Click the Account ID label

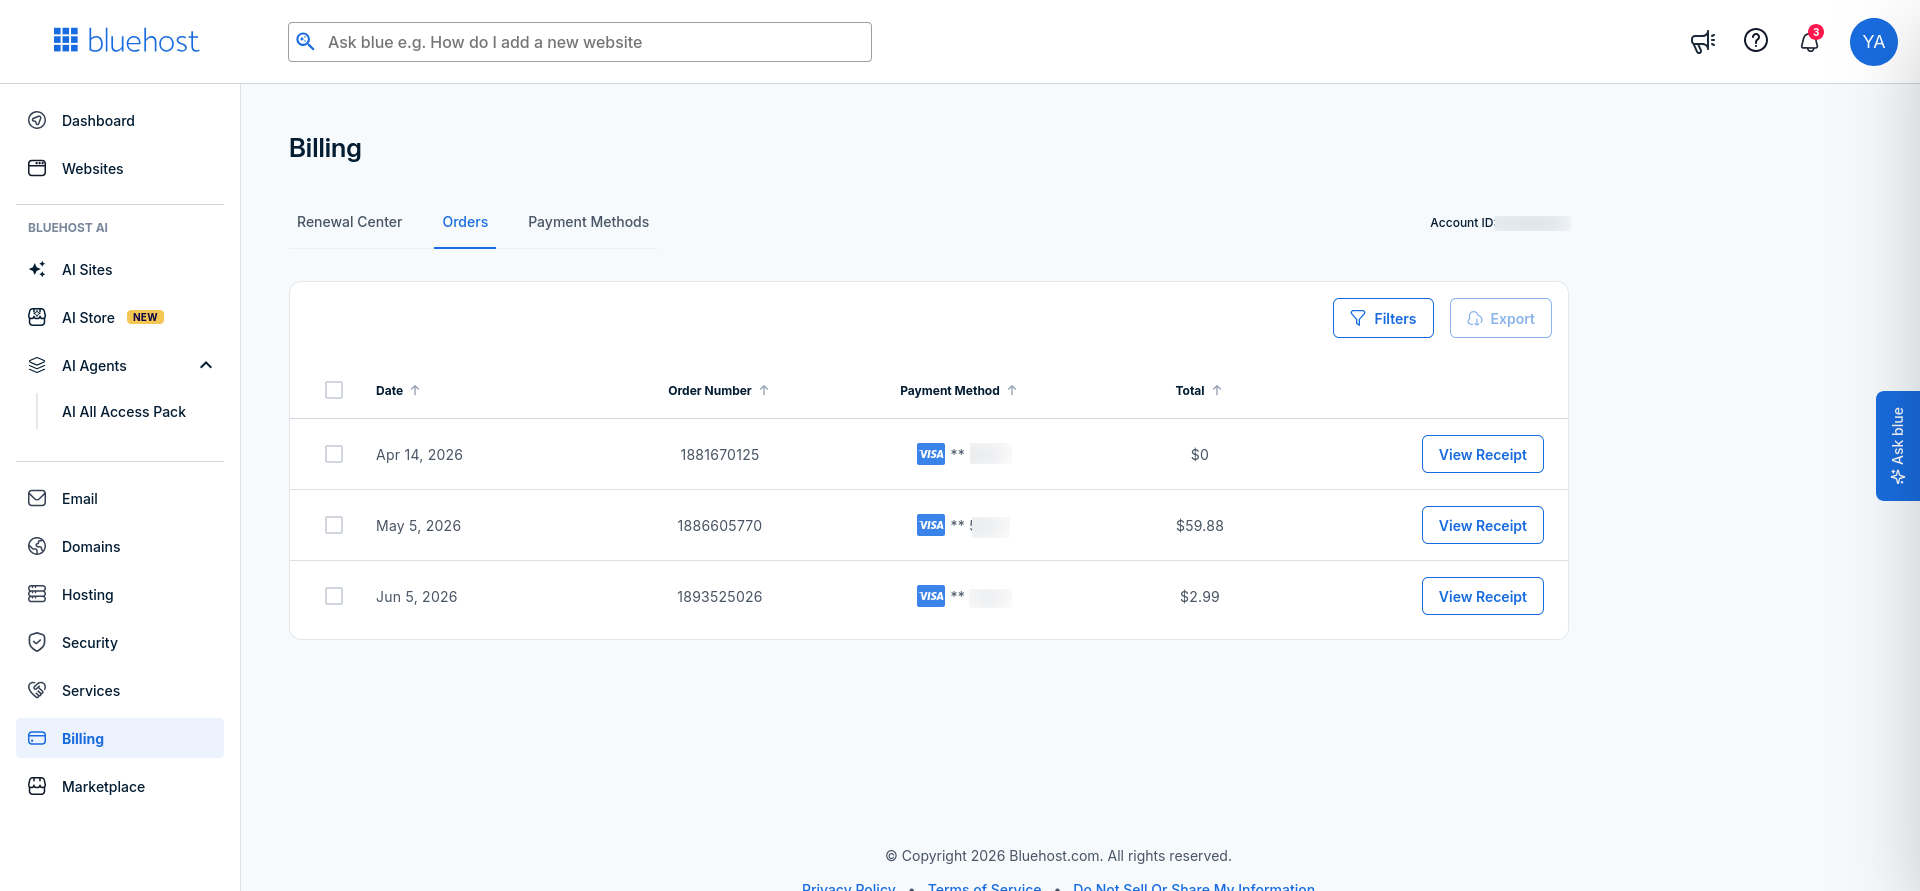[x=1461, y=223]
